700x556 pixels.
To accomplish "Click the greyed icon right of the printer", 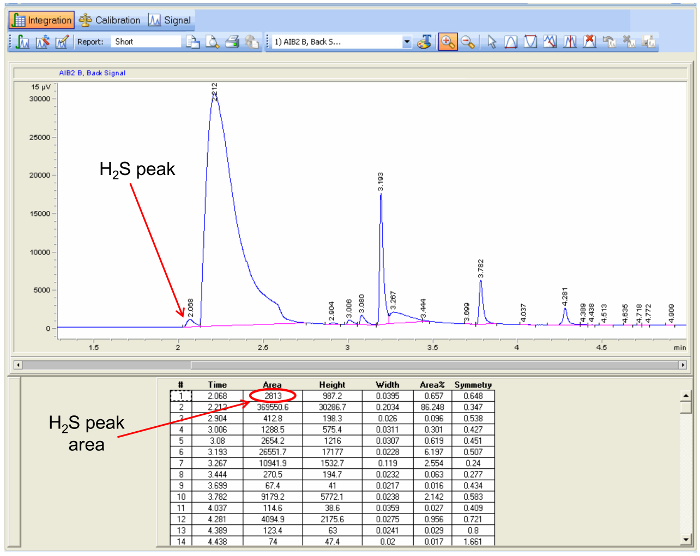I will [252, 42].
